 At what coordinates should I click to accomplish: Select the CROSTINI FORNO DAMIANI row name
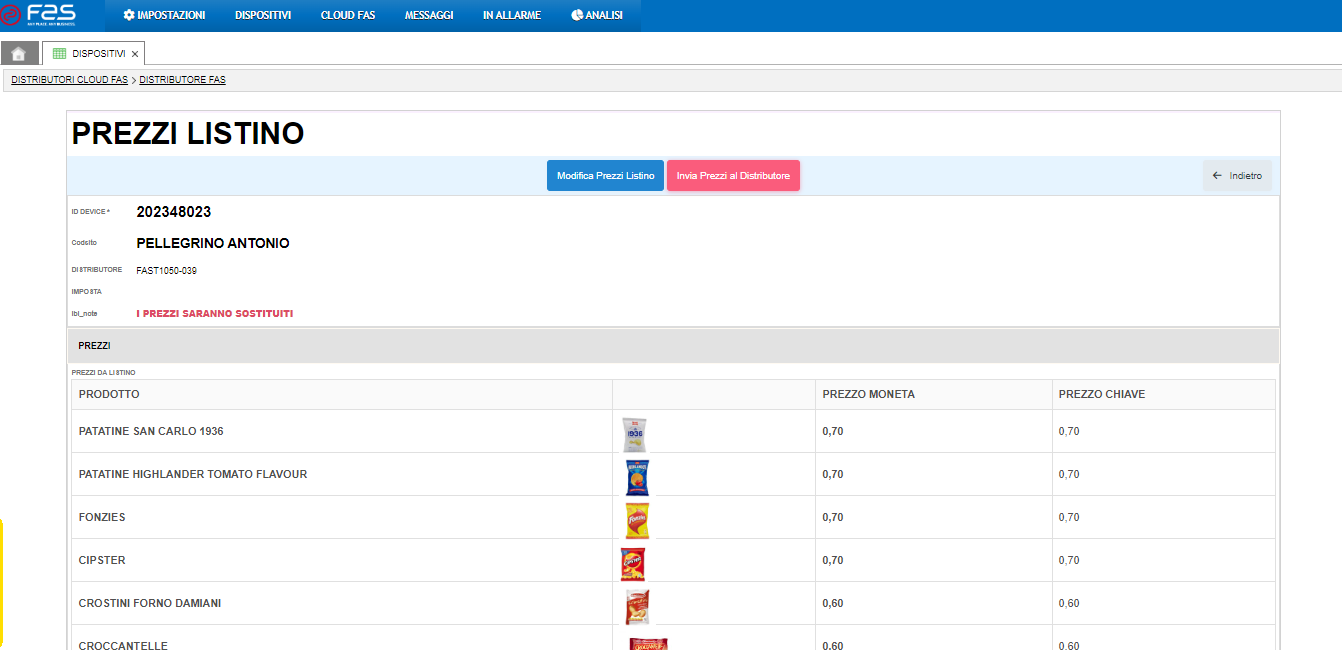pyautogui.click(x=150, y=603)
